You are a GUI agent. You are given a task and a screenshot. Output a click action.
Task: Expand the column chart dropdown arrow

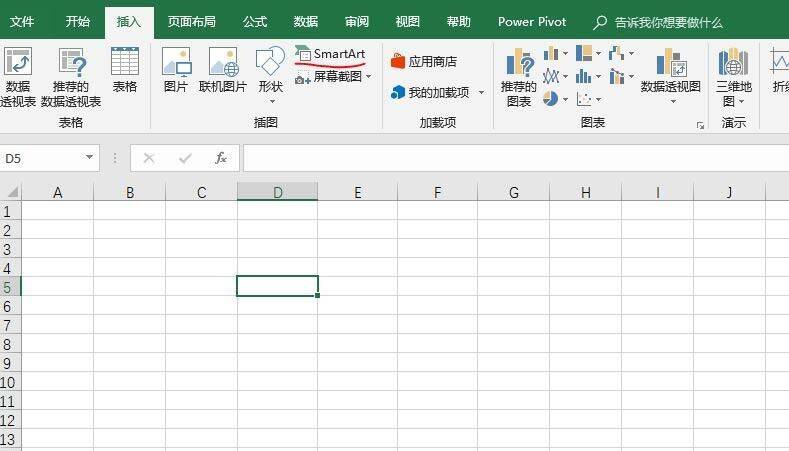(x=566, y=53)
